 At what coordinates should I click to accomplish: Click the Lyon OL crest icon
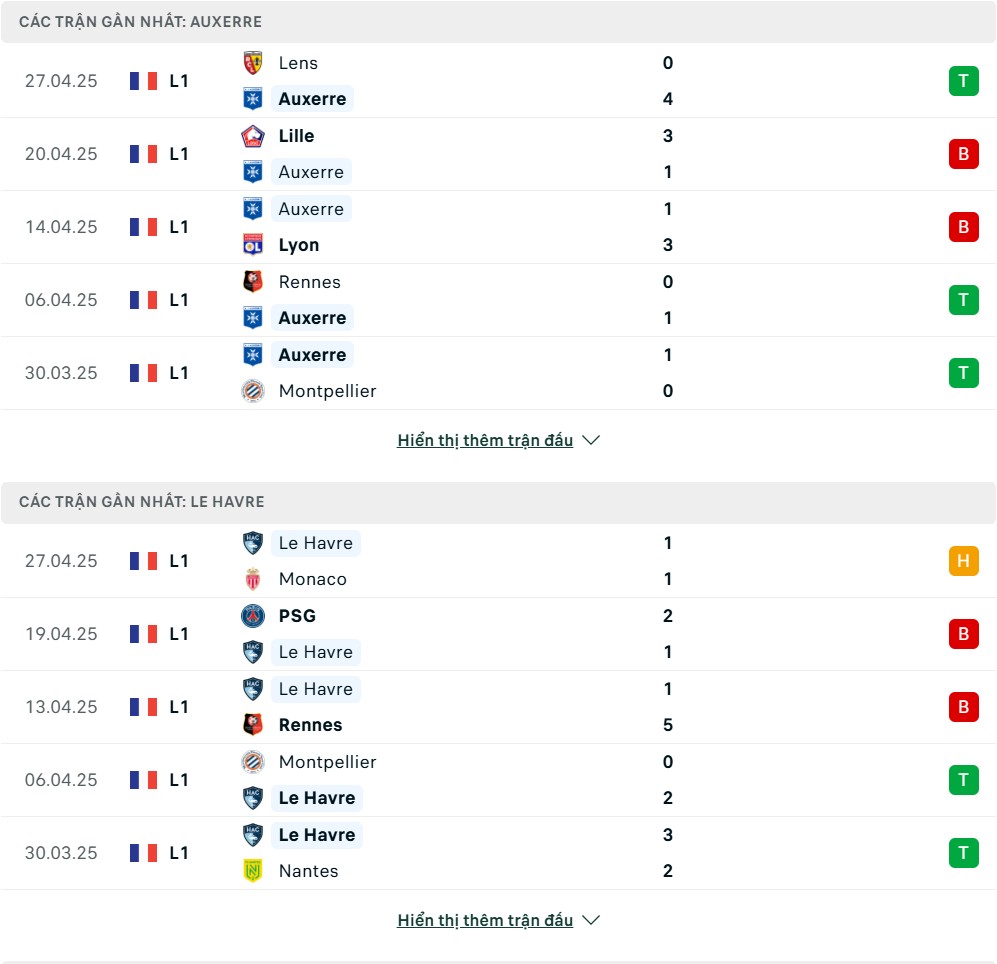pyautogui.click(x=252, y=245)
